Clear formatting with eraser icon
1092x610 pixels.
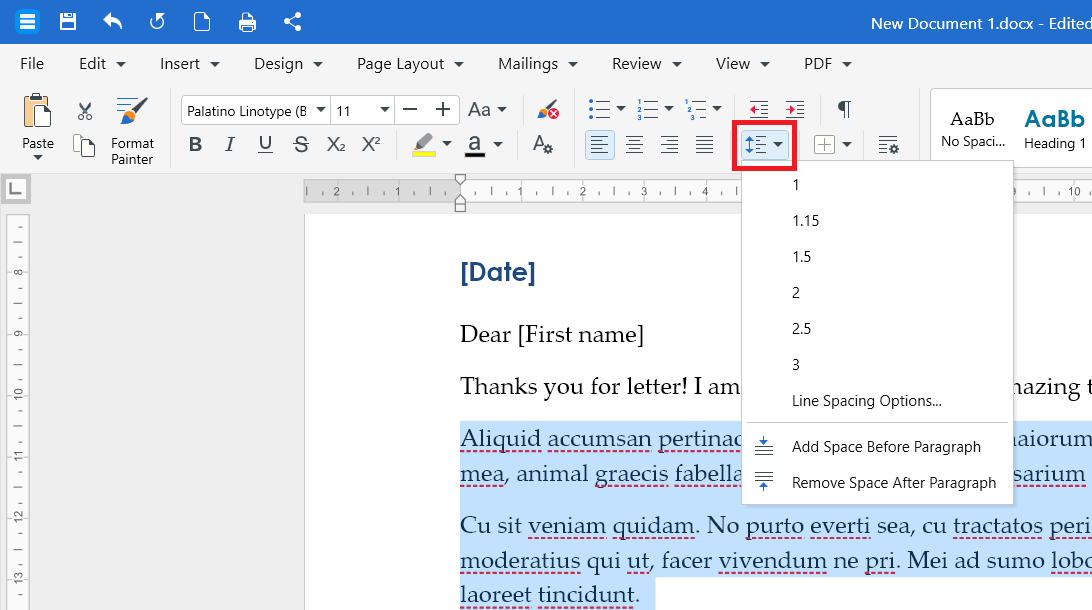[548, 110]
